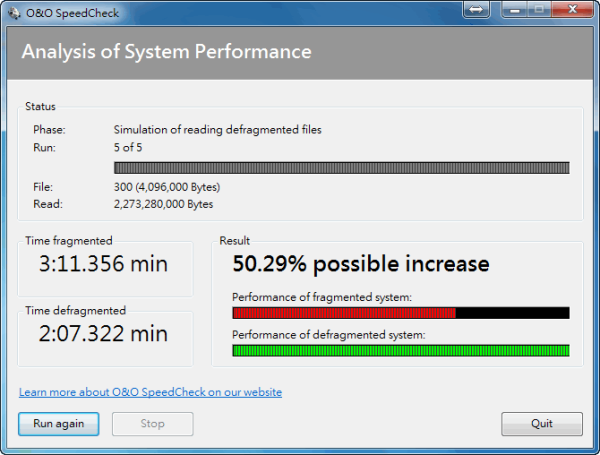600x455 pixels.
Task: Click the 'File:' label
Action: (x=43, y=187)
